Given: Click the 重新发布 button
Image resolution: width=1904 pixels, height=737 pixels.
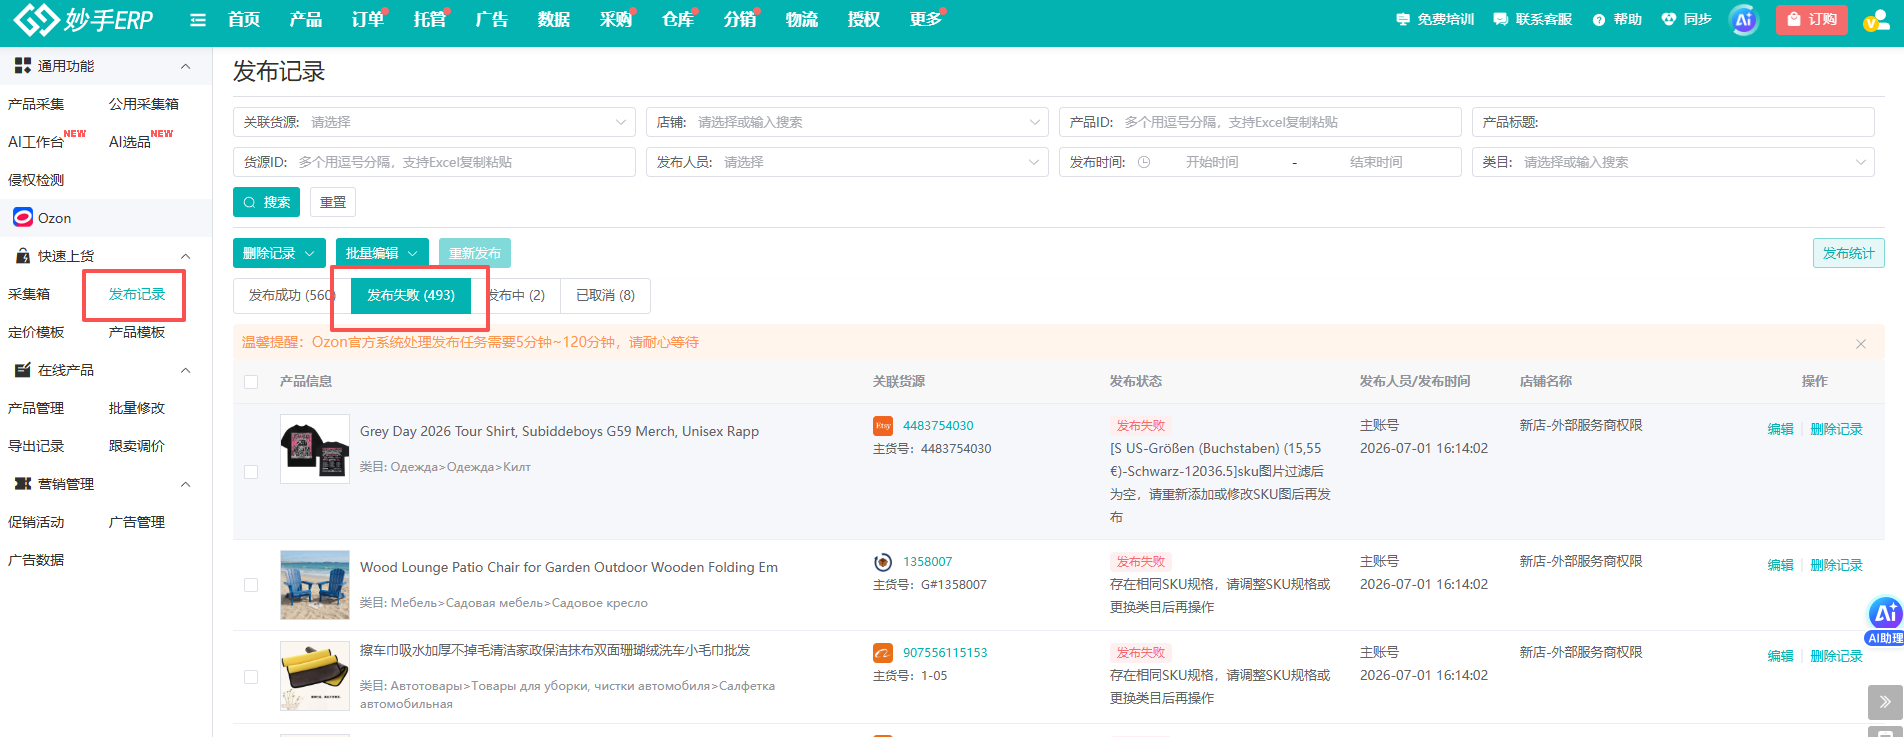Looking at the screenshot, I should [475, 253].
